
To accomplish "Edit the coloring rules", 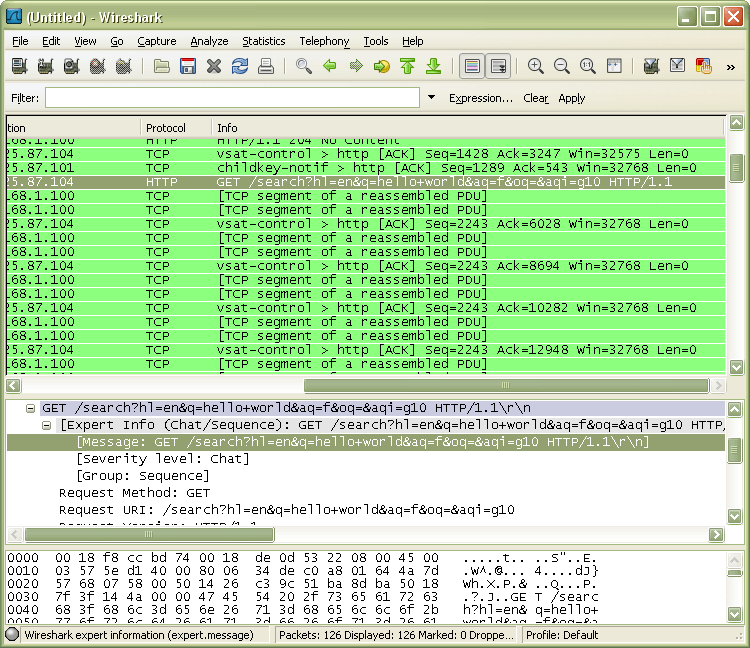I will [704, 66].
